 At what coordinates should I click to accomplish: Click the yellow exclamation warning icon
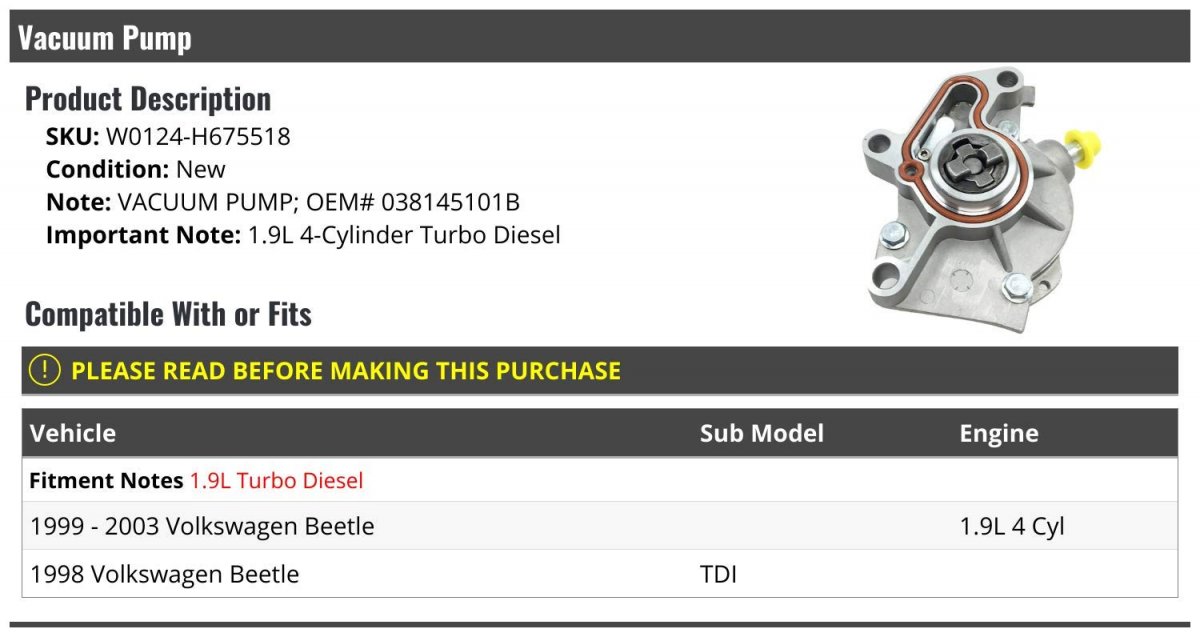[45, 370]
